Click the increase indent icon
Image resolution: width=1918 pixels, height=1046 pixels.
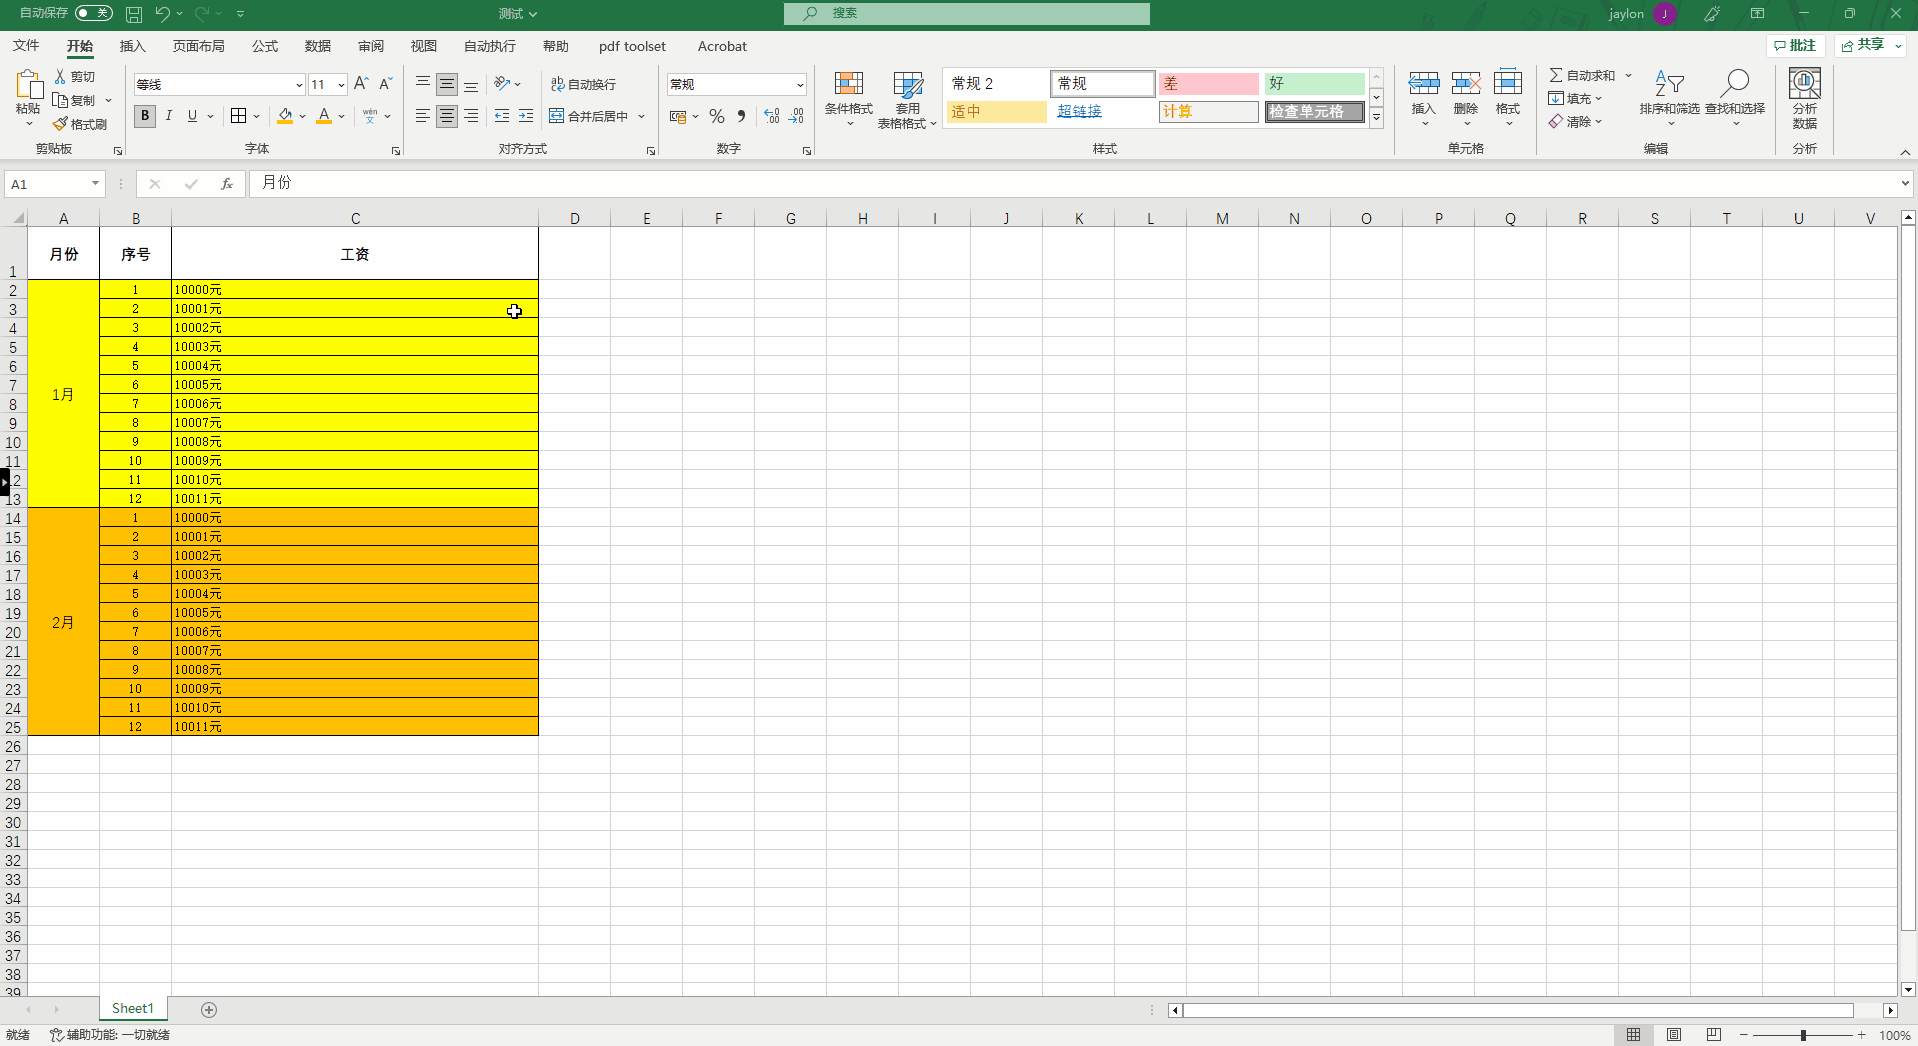pyautogui.click(x=526, y=116)
